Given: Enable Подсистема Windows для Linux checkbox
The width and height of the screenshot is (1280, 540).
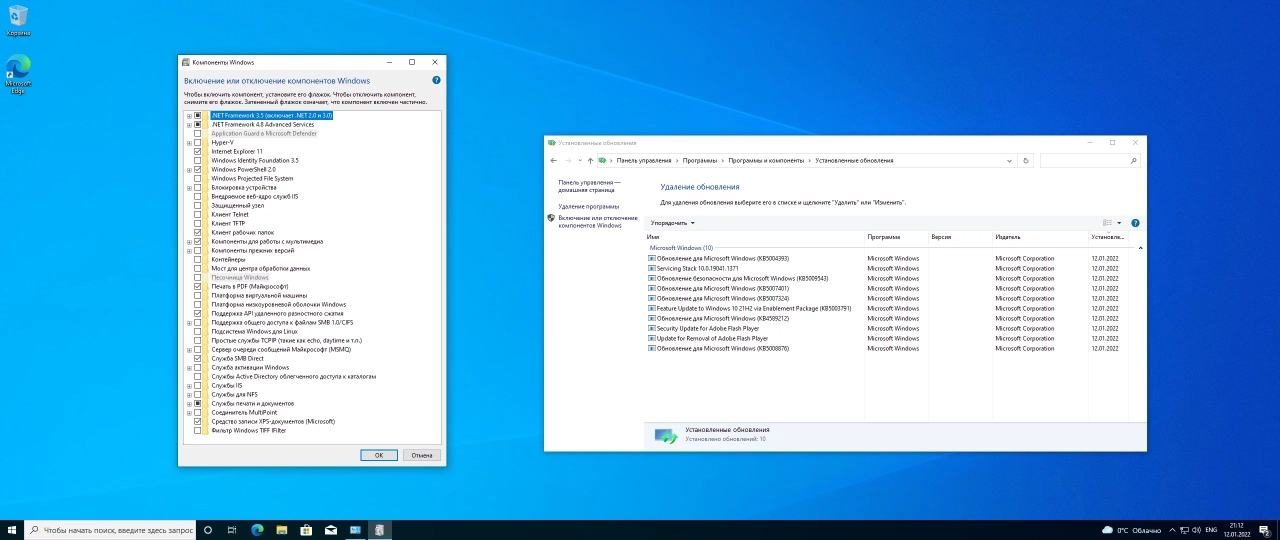Looking at the screenshot, I should coord(197,331).
